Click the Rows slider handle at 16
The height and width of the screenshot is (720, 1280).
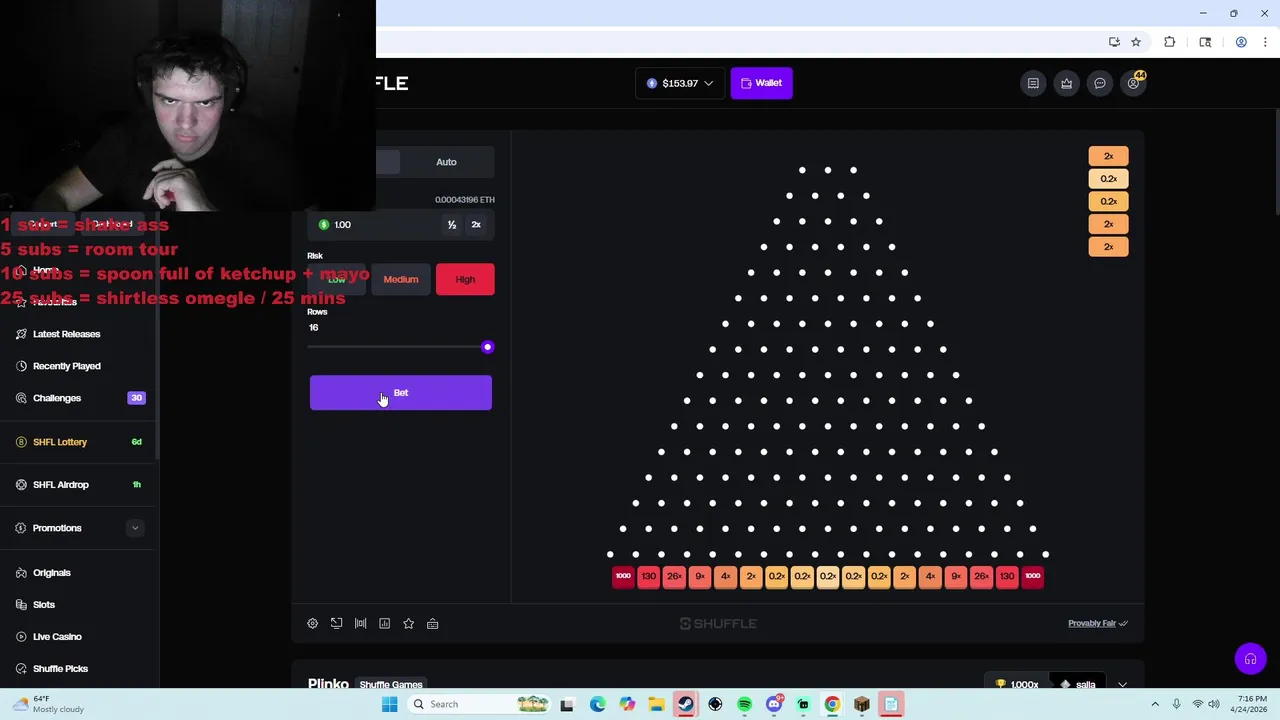(x=487, y=347)
